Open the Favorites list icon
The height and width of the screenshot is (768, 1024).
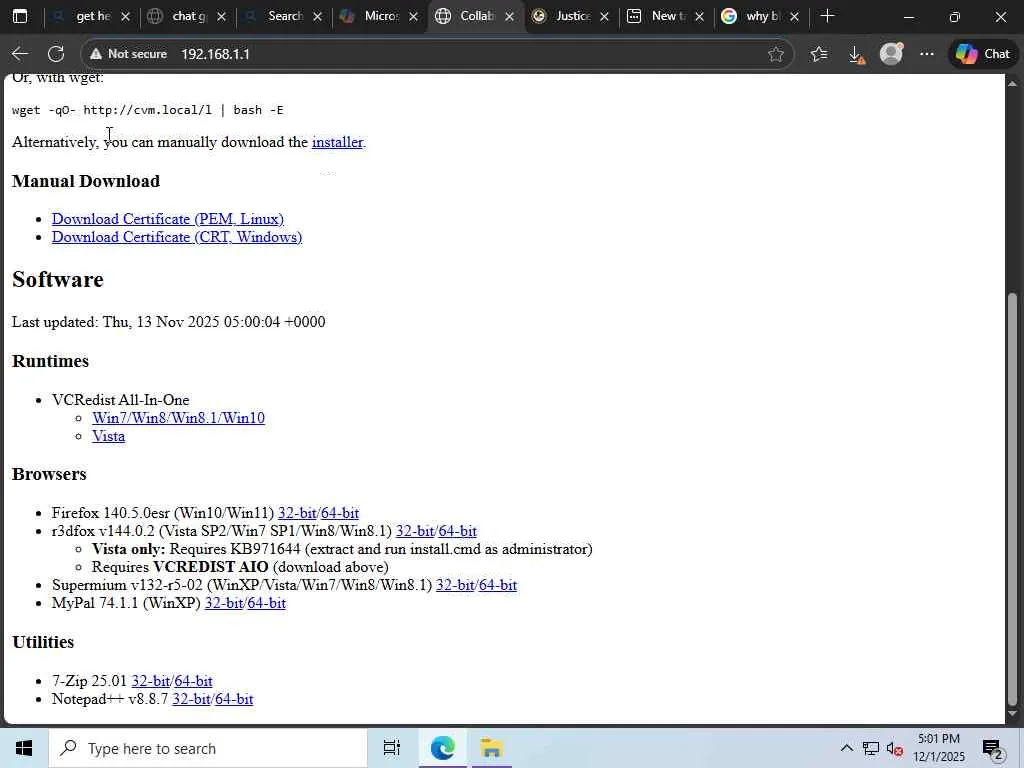coord(818,54)
